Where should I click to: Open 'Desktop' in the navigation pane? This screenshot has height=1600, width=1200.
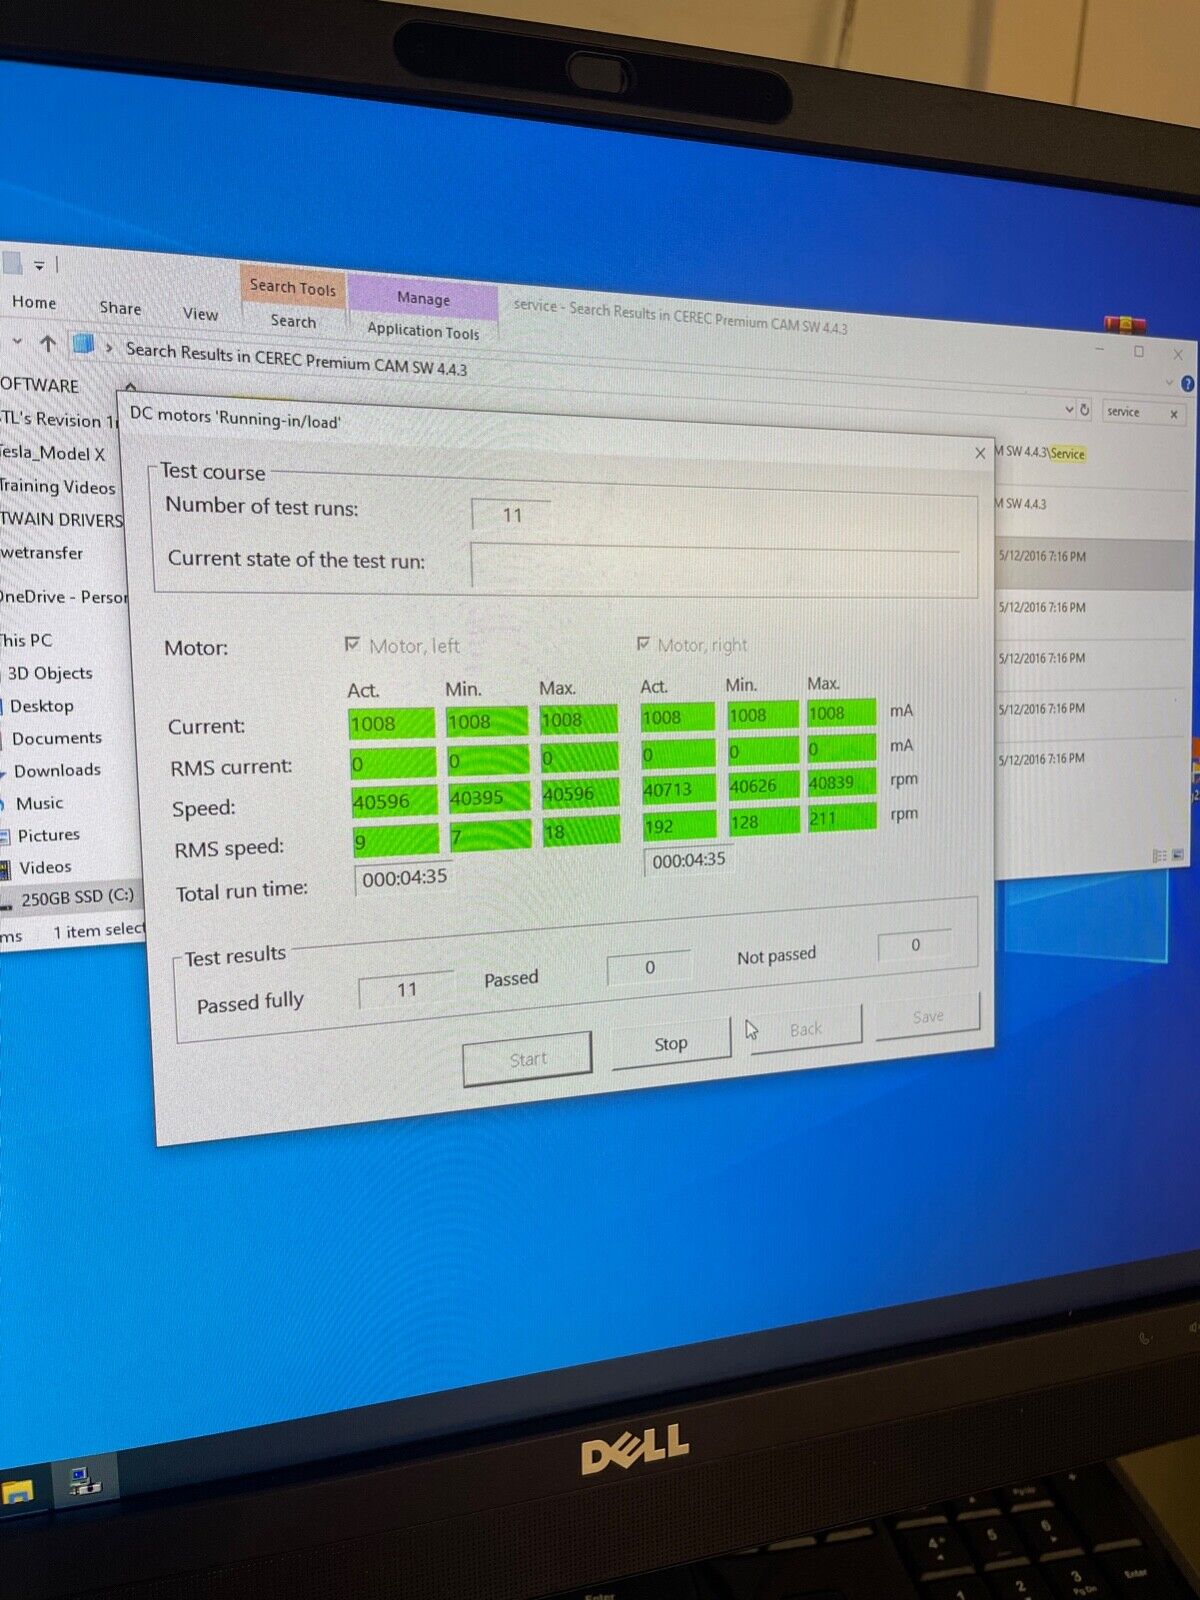click(x=42, y=706)
